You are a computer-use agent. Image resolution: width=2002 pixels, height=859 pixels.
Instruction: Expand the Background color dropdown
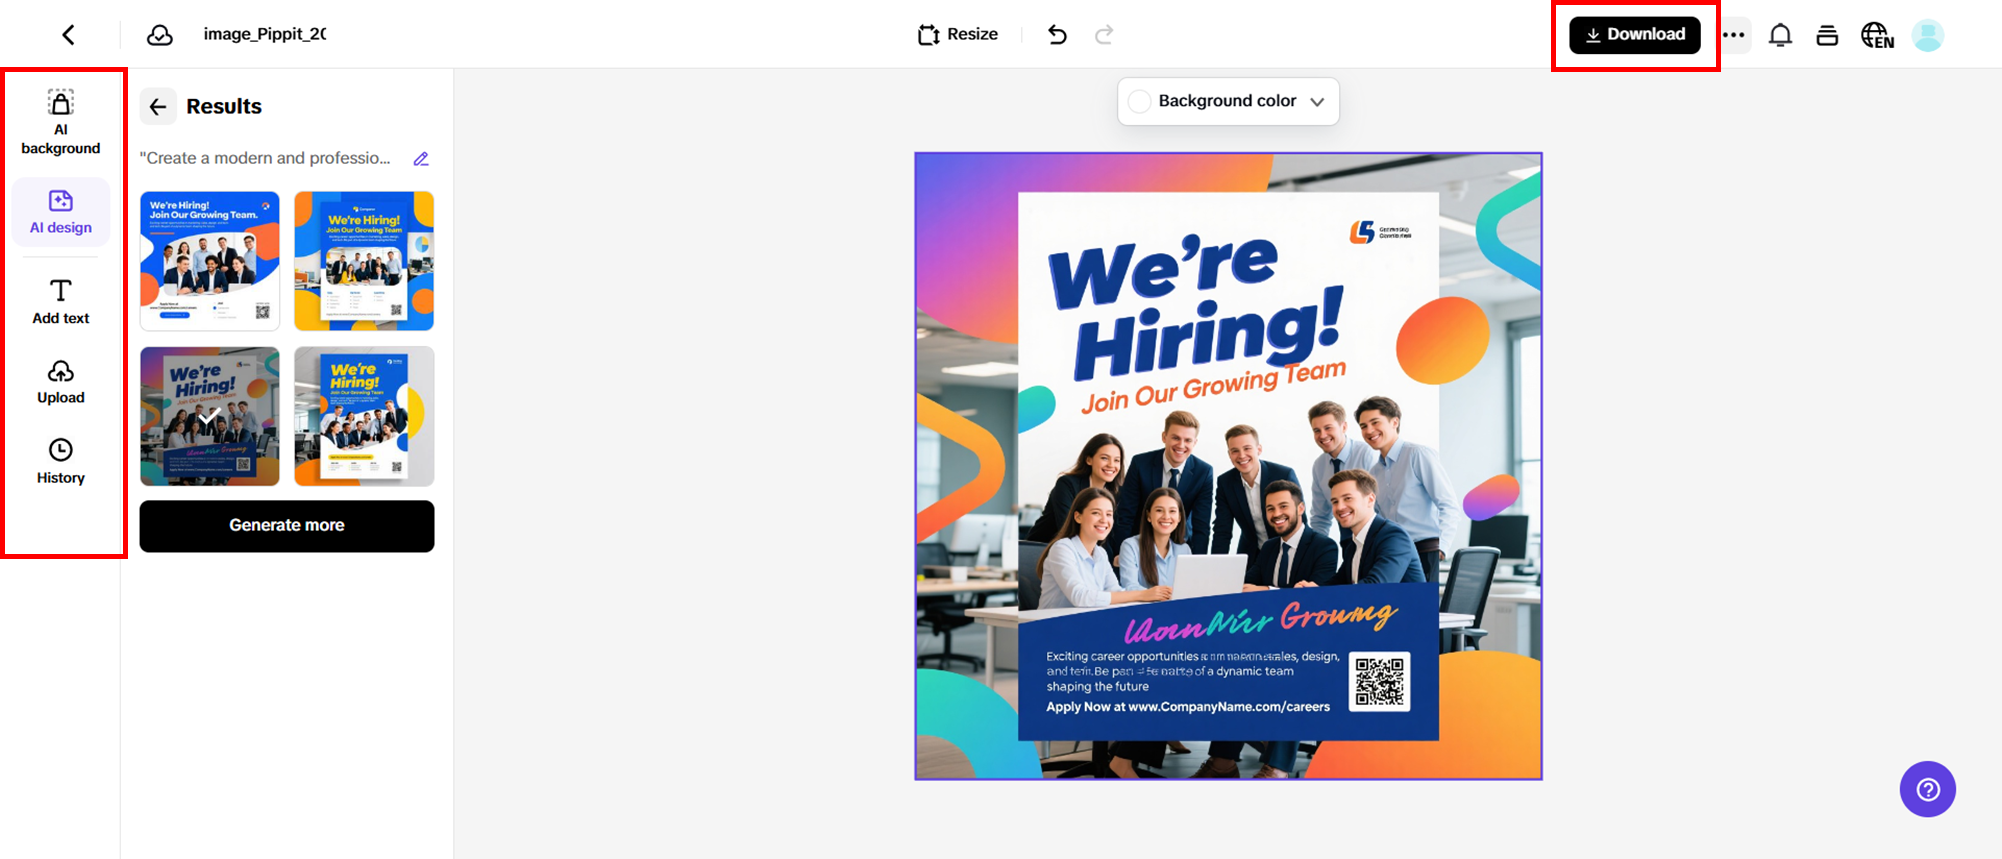[1228, 101]
